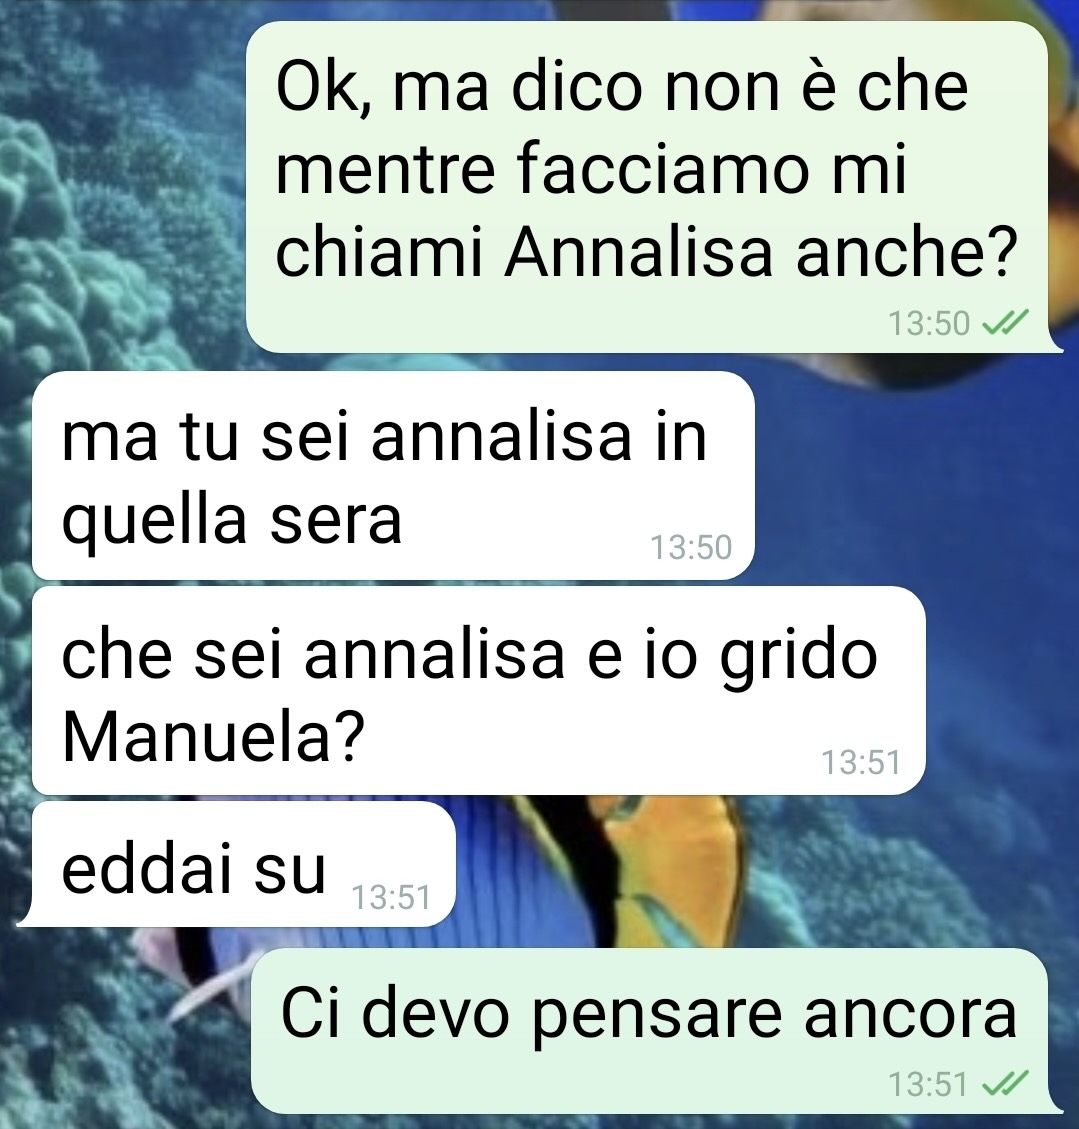
Task: Click the 13:51 timestamp on the last sent message
Action: click(929, 1084)
